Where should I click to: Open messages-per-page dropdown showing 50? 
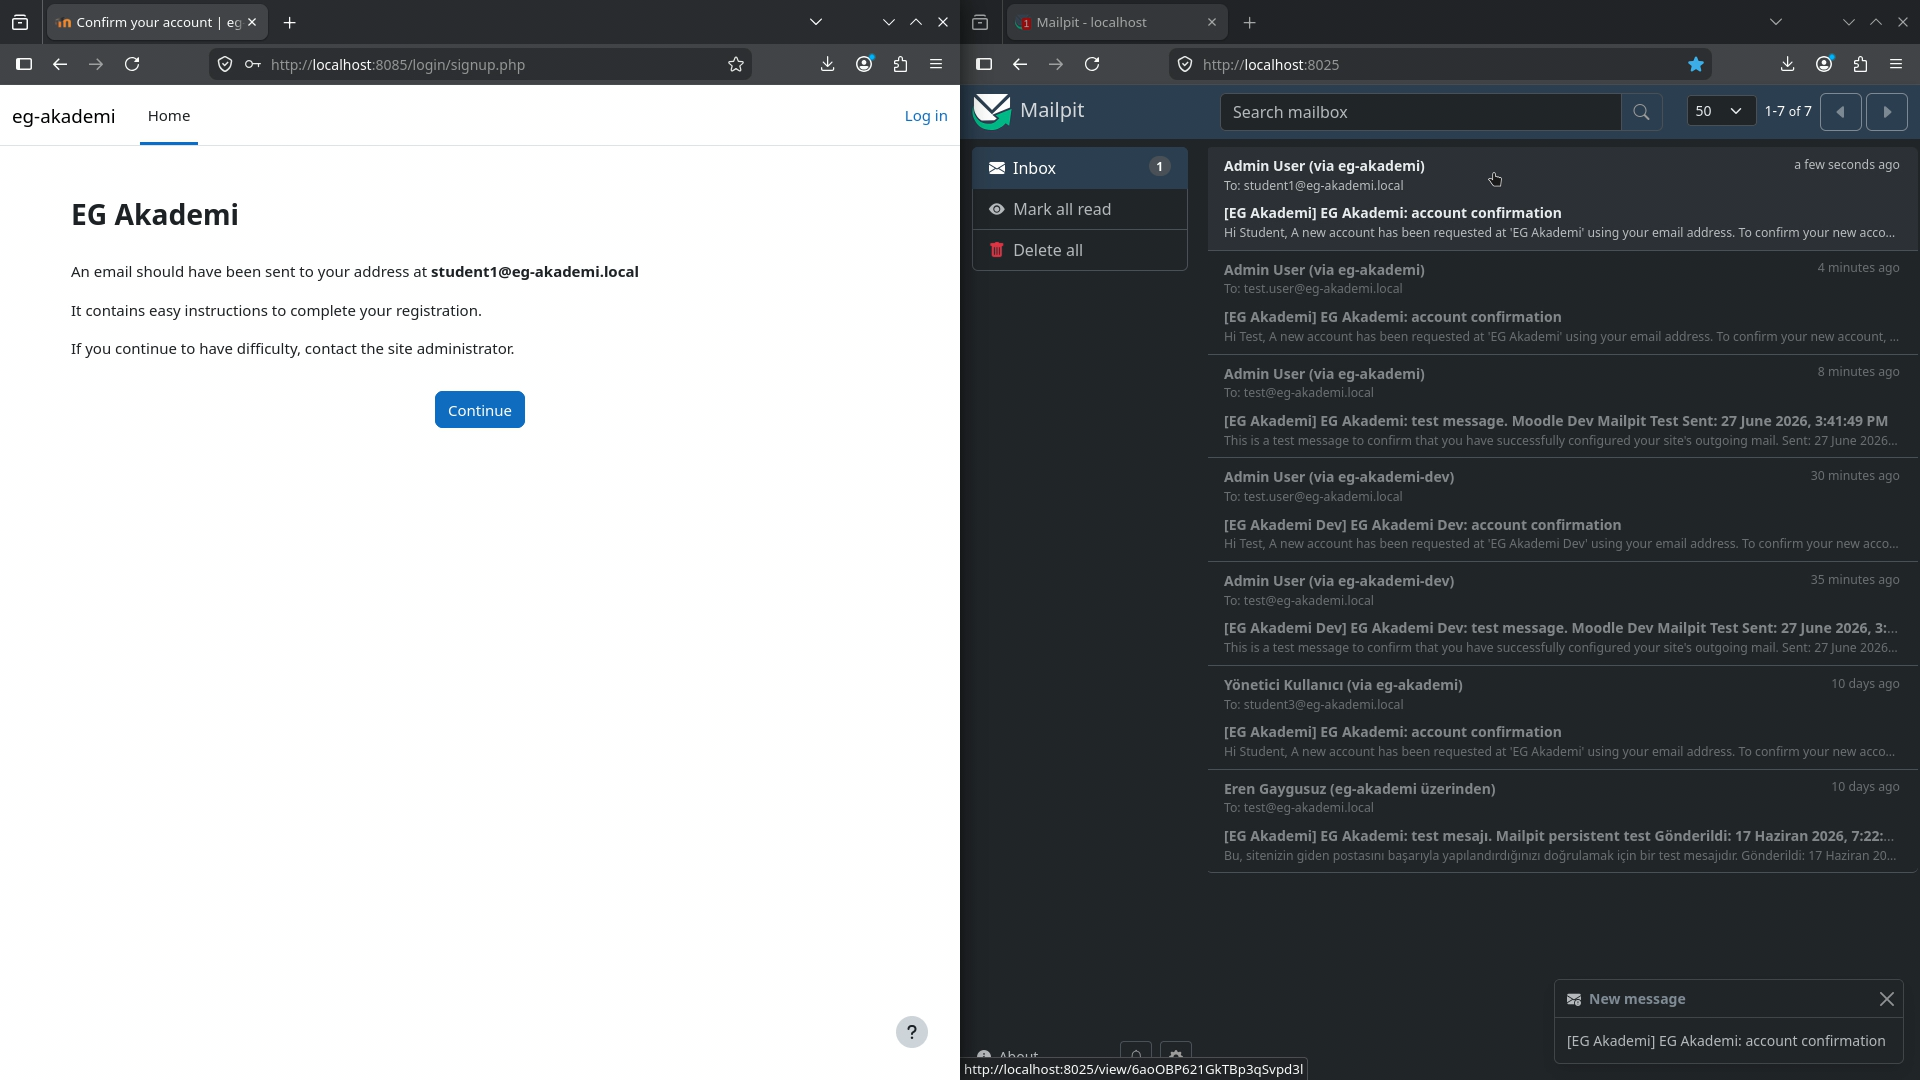1720,111
